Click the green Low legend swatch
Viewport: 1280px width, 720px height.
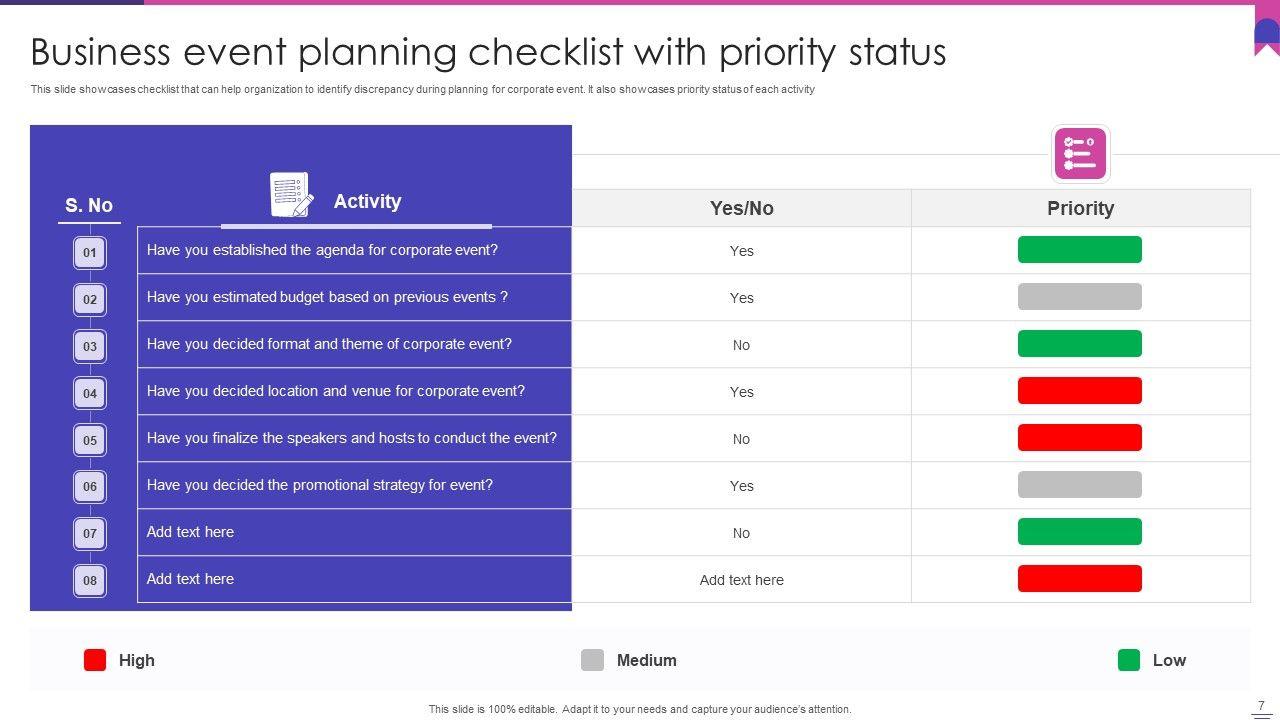1129,660
